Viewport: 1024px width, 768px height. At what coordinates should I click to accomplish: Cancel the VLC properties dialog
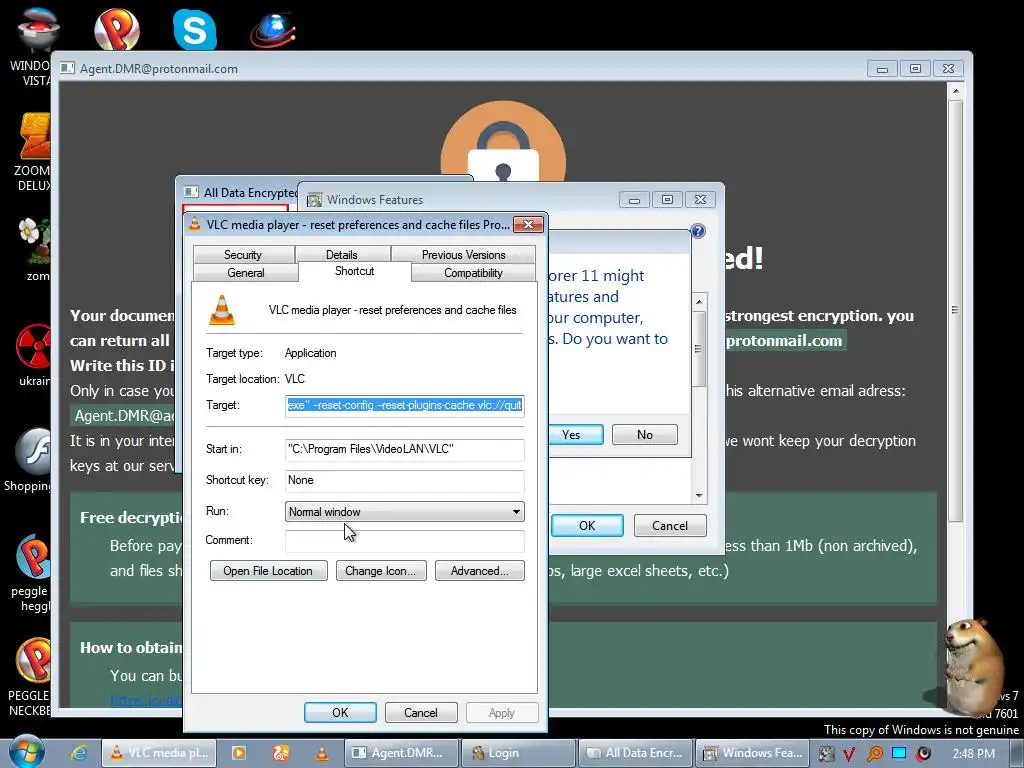point(421,712)
